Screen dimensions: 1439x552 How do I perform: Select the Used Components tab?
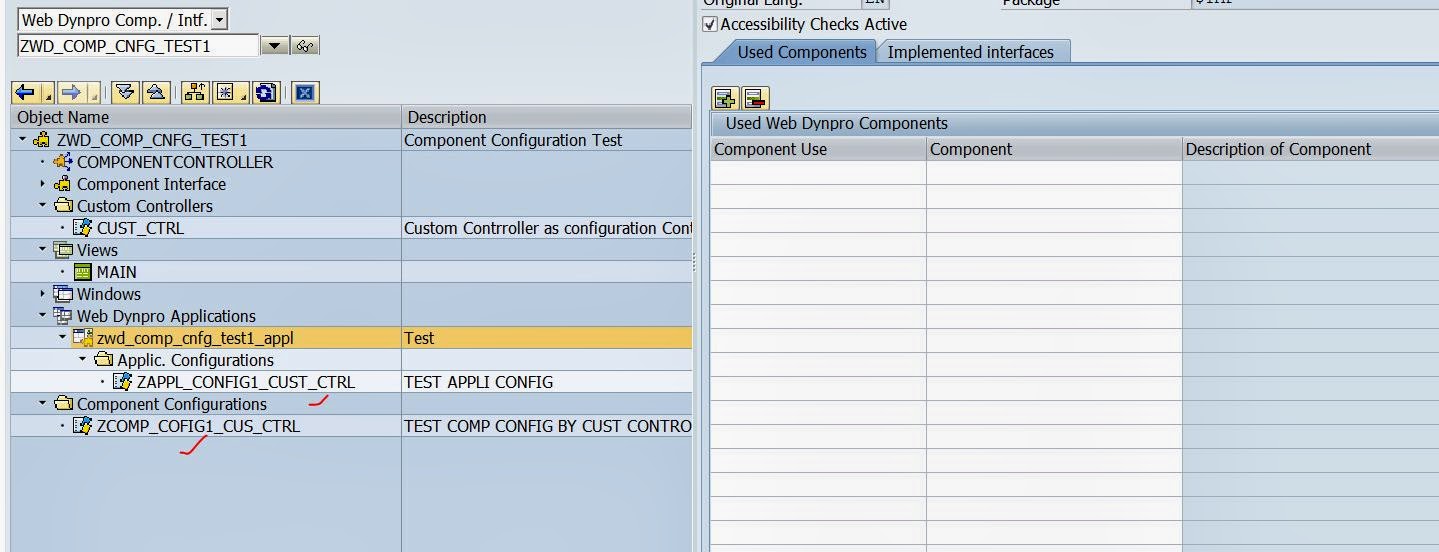pyautogui.click(x=801, y=52)
